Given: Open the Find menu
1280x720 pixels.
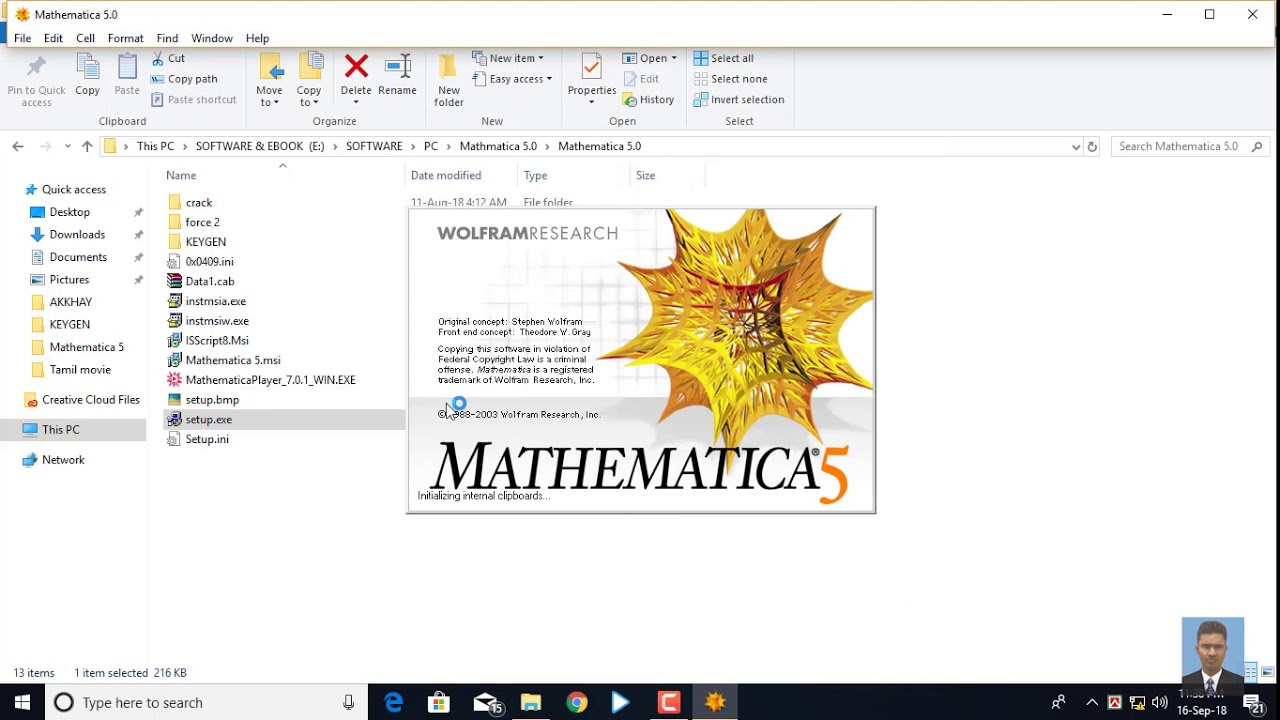Looking at the screenshot, I should pos(167,38).
